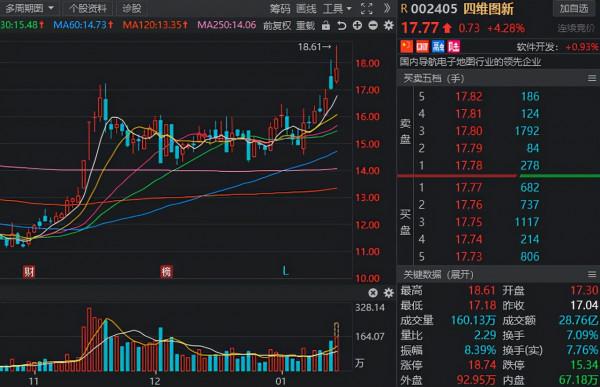Click 换手 value 7.09%

point(582,335)
